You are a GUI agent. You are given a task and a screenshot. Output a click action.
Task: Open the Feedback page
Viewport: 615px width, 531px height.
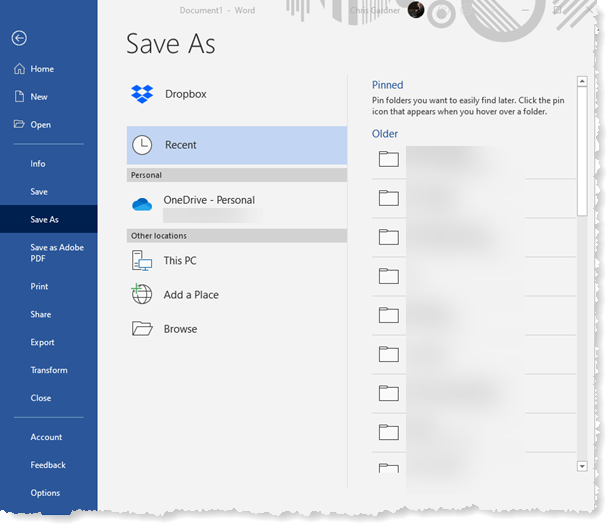click(49, 465)
